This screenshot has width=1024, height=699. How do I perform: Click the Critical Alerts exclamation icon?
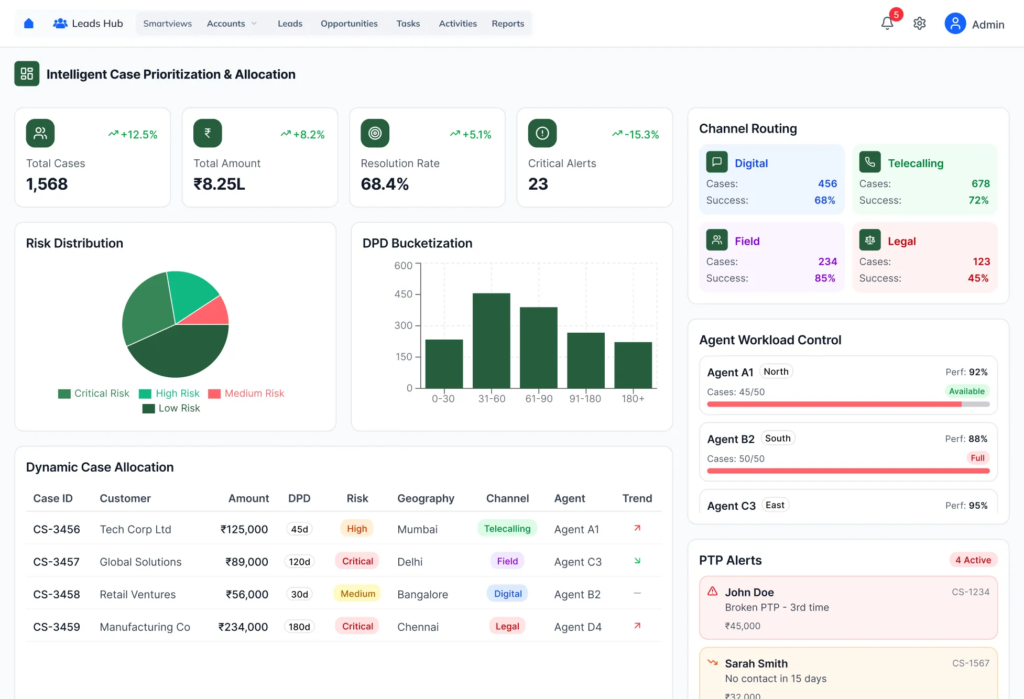click(x=542, y=133)
